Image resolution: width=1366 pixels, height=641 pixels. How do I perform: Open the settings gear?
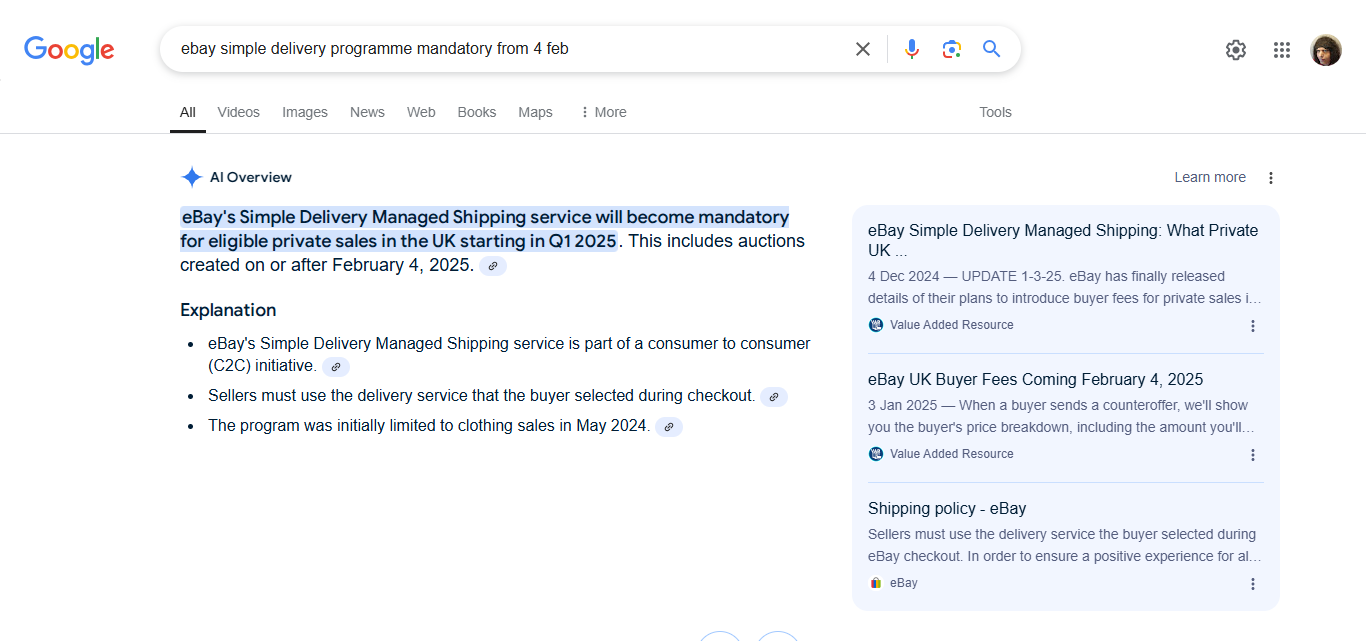(x=1236, y=50)
